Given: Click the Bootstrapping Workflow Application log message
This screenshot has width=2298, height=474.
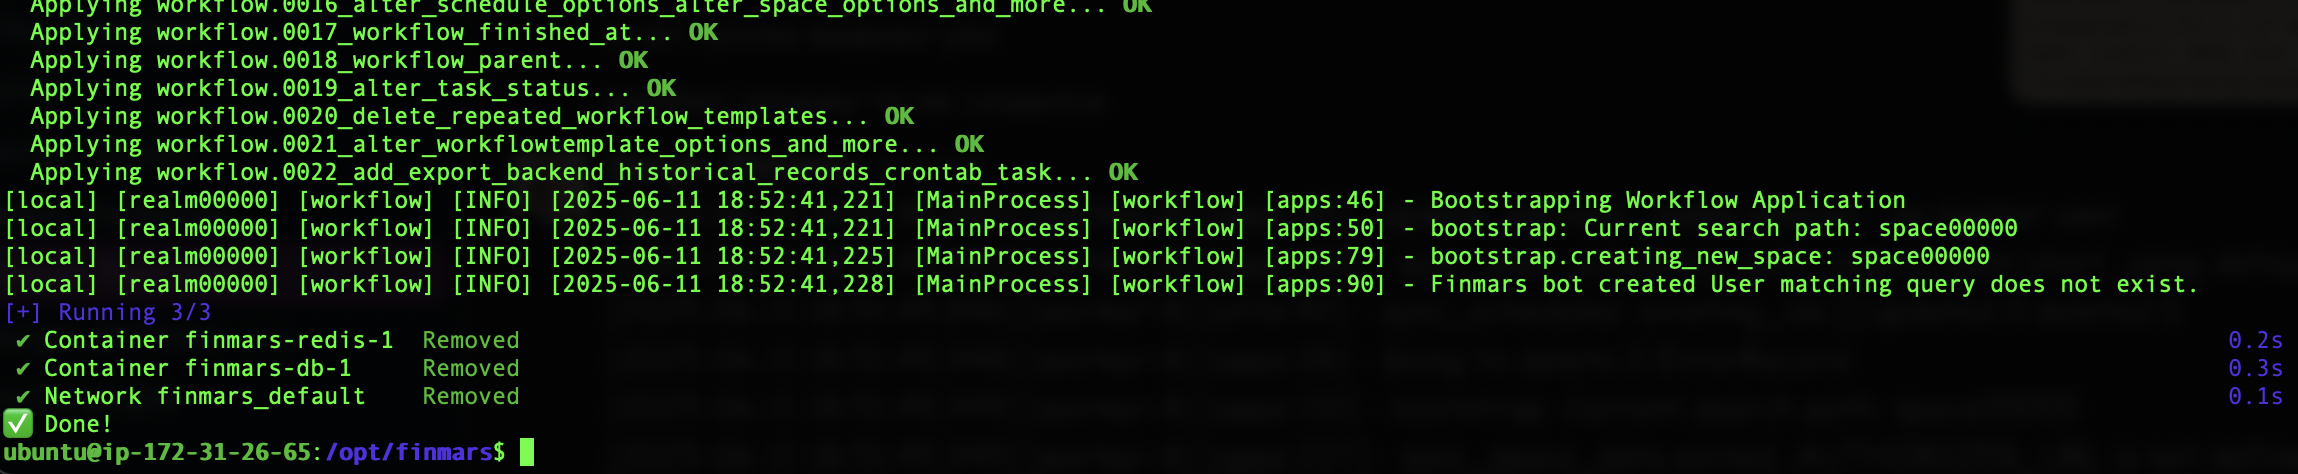Looking at the screenshot, I should [x=1667, y=200].
